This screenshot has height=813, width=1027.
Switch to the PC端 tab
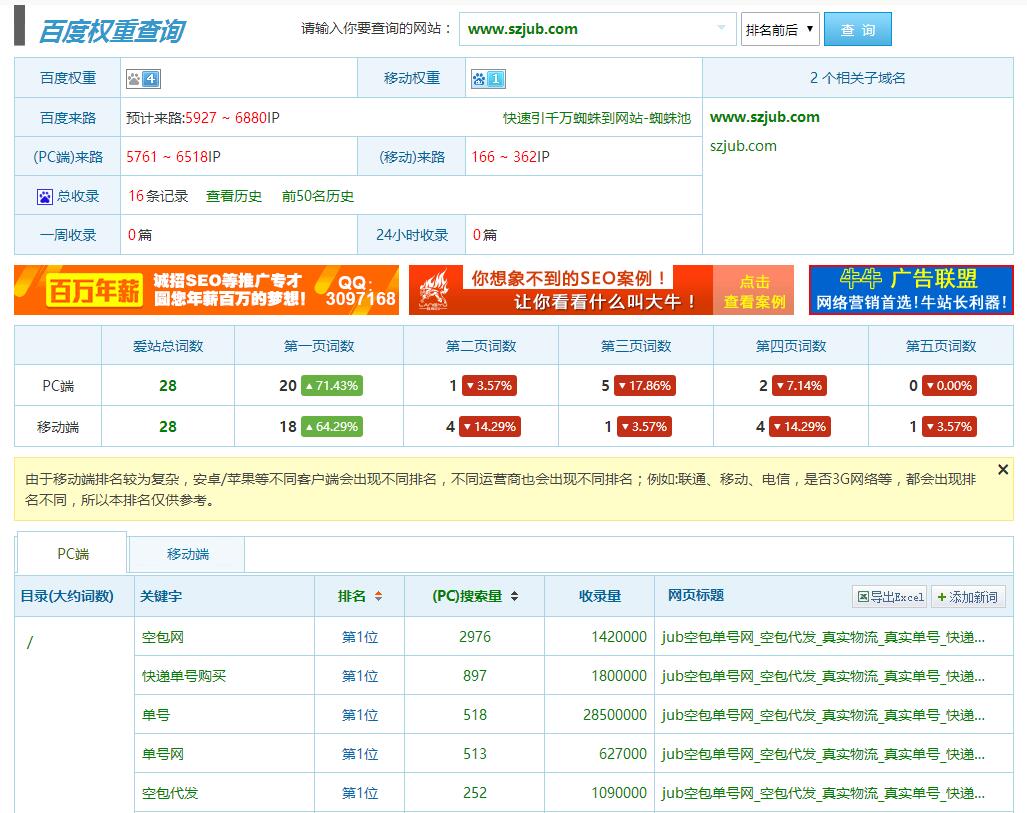point(72,554)
